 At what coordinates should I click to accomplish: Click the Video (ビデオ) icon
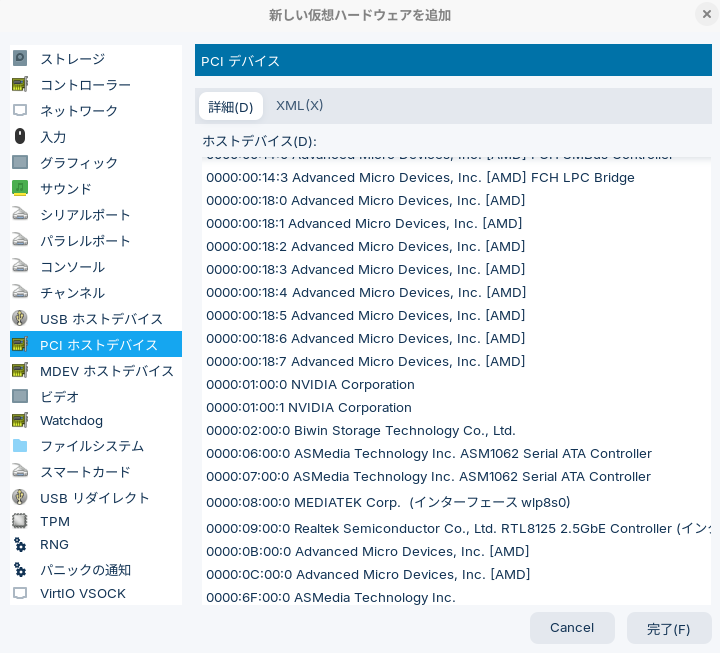click(20, 396)
